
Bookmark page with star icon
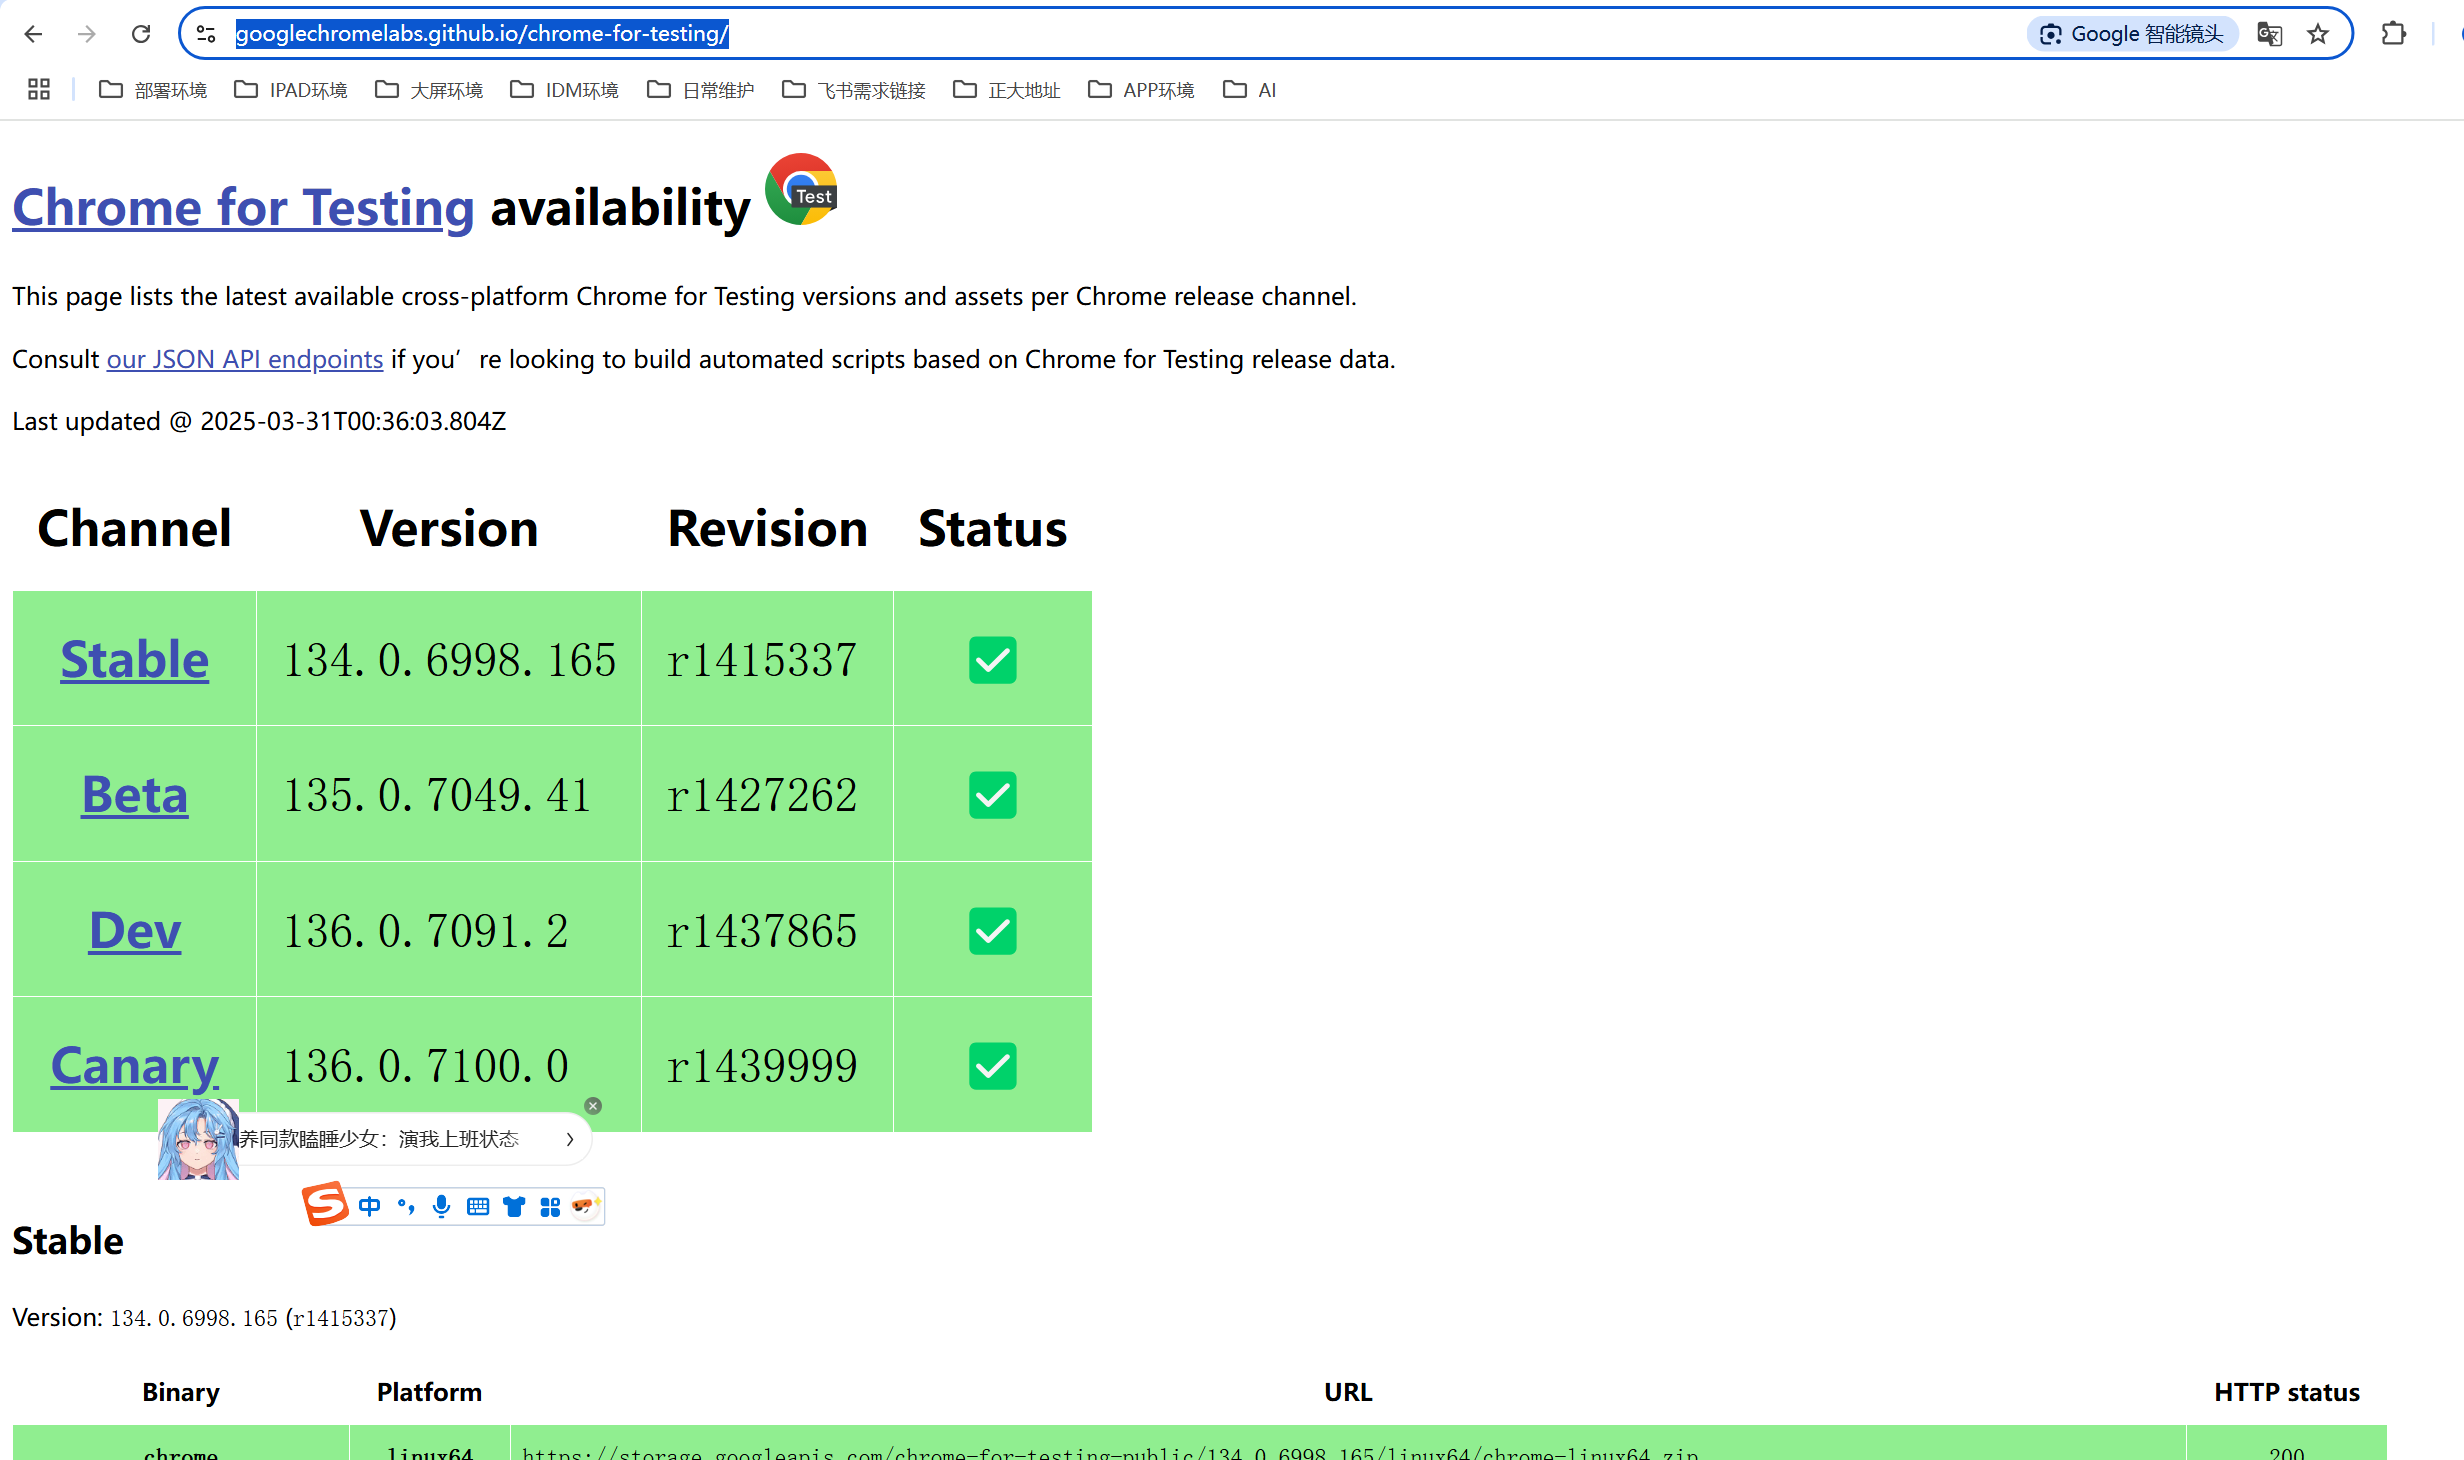pos(2318,34)
